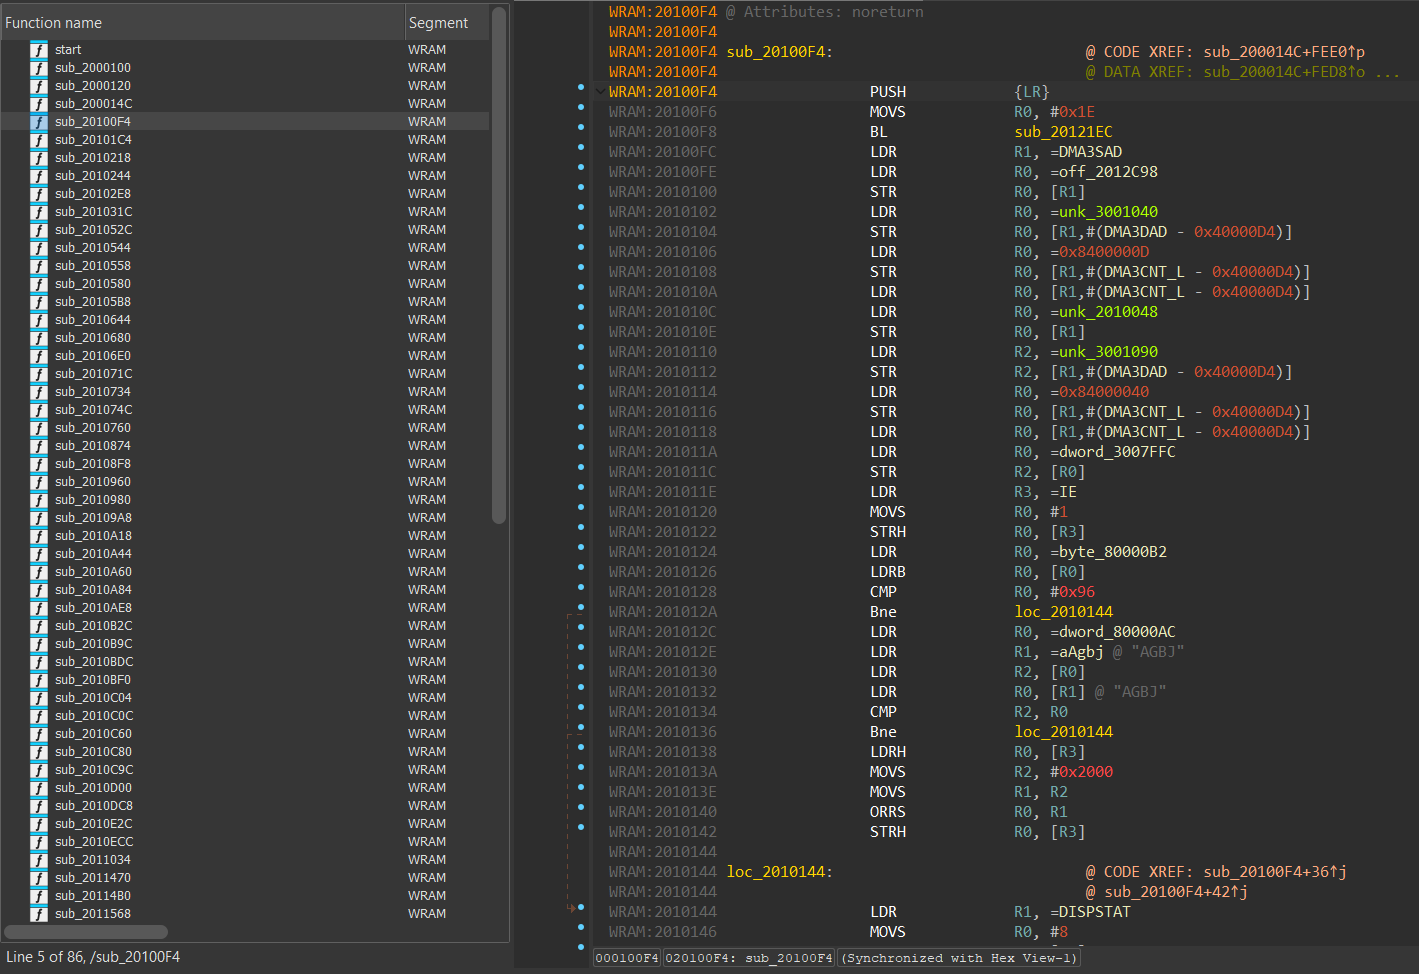Click function icon beside sub_20105B8
This screenshot has height=974, width=1419.
(x=39, y=302)
